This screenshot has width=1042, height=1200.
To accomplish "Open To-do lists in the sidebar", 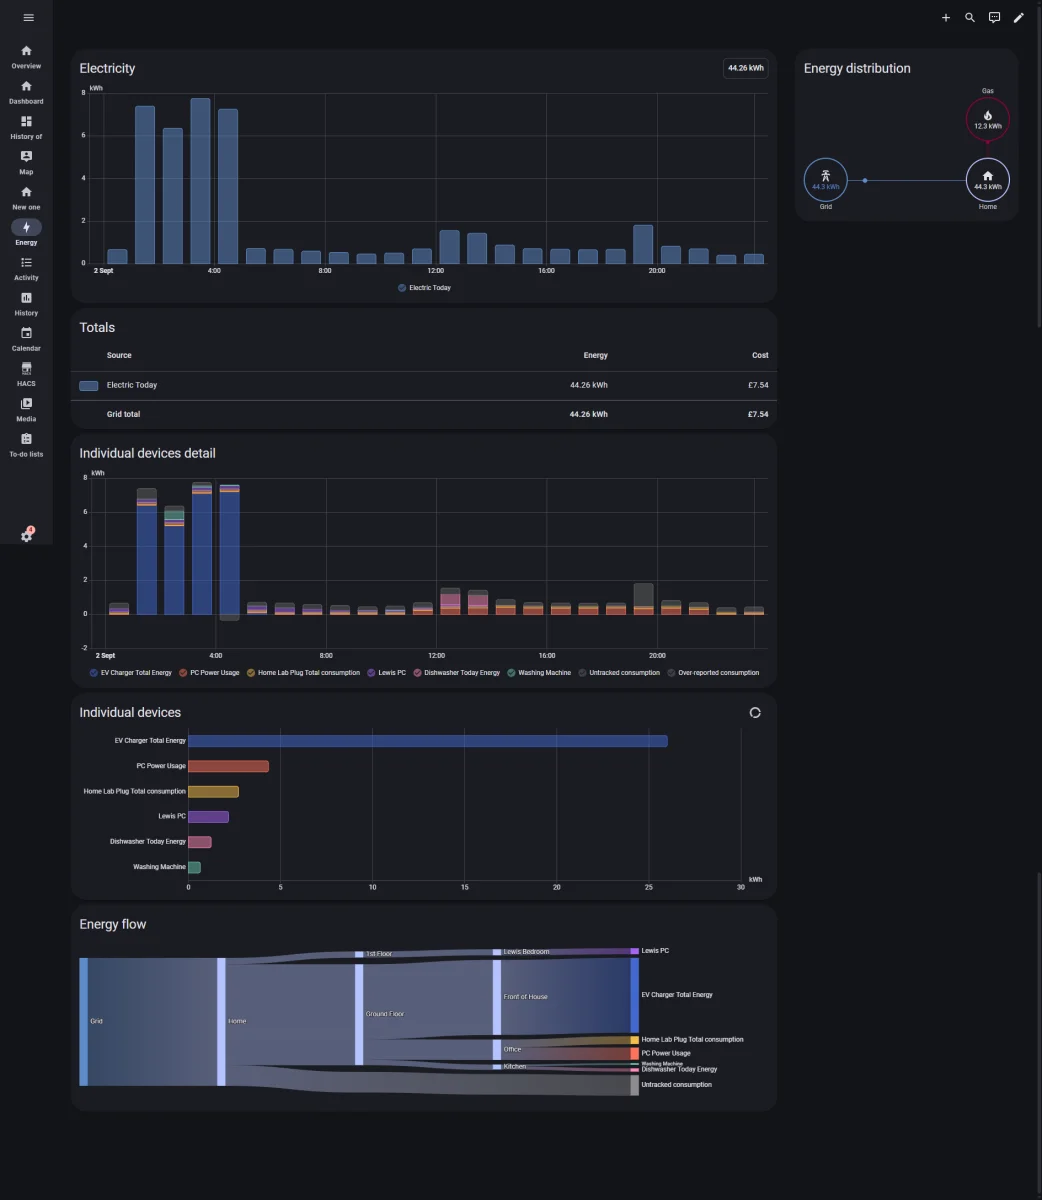I will point(26,445).
